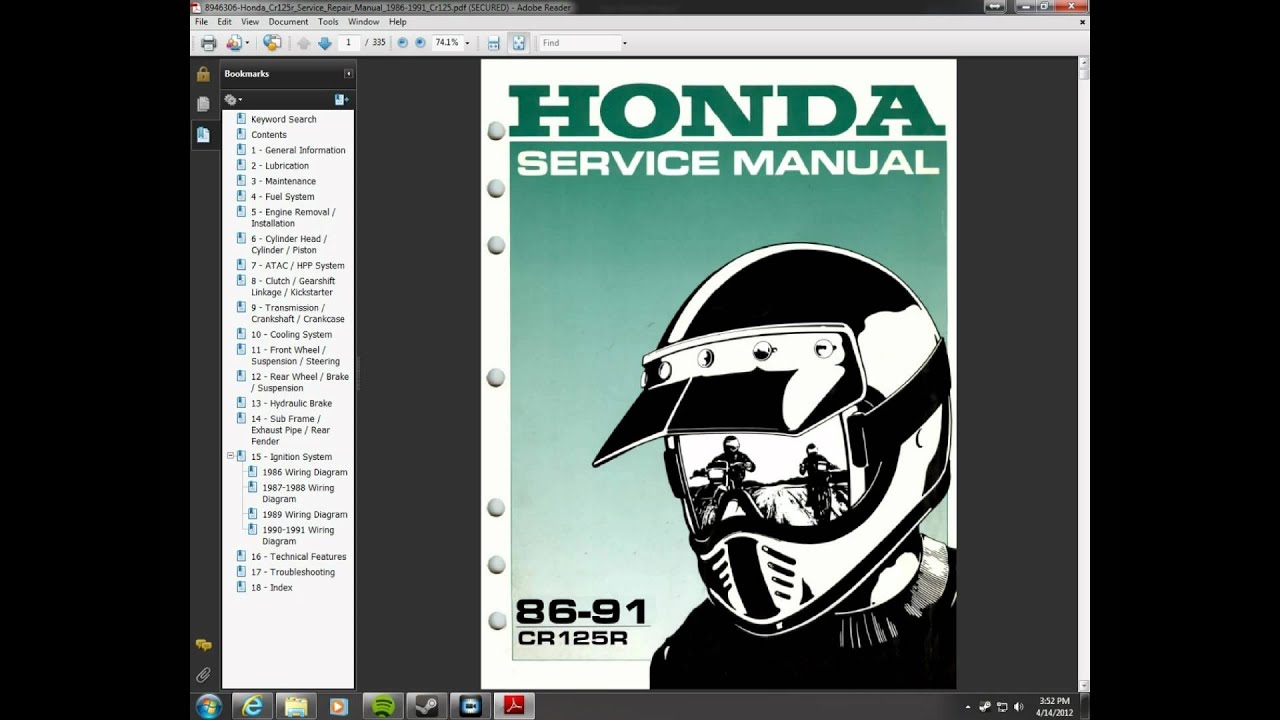Open 11 - Front Wheel / Suspension bookmark
This screenshot has width=1280, height=720.
coord(295,356)
